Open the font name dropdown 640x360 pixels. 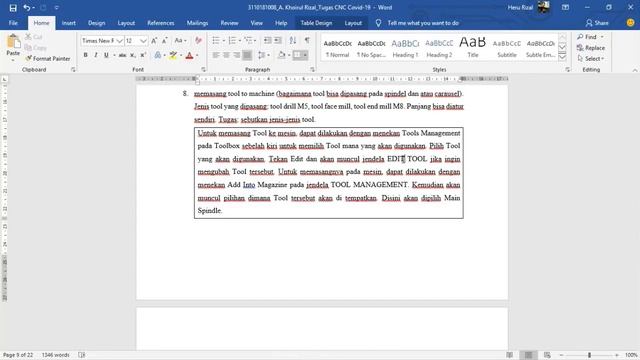(119, 41)
